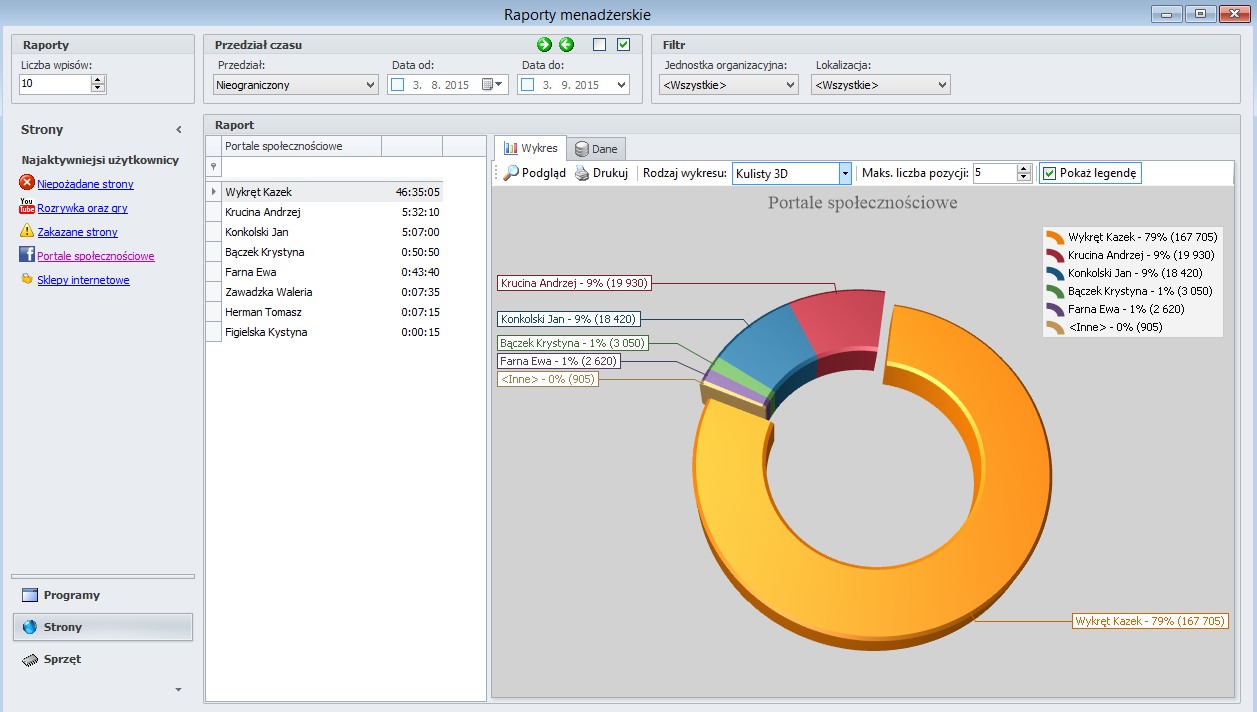Screen dimensions: 1257x712
Task: Open the Sprzęt navigation section
Action: pos(103,659)
